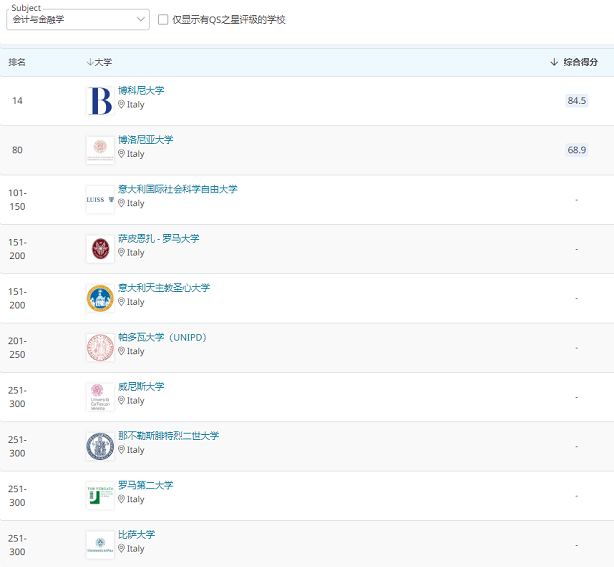Open 意大利天主教圣心大学 link
Image resolution: width=614 pixels, height=567 pixels.
coord(164,288)
